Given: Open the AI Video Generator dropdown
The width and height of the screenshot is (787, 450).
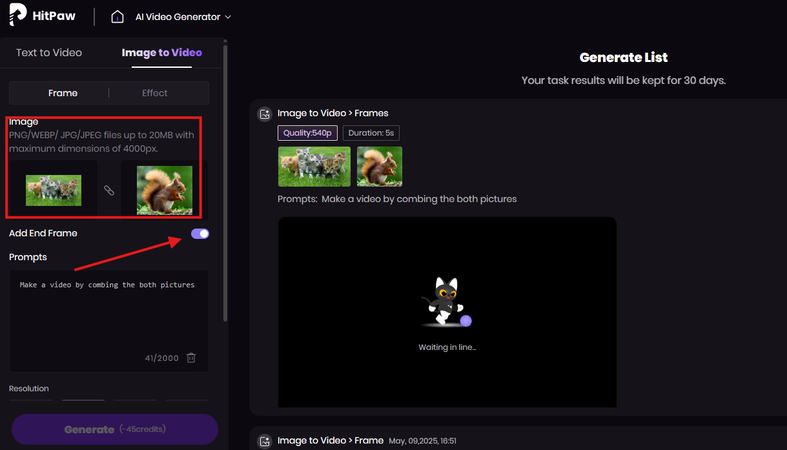Looking at the screenshot, I should pyautogui.click(x=183, y=17).
